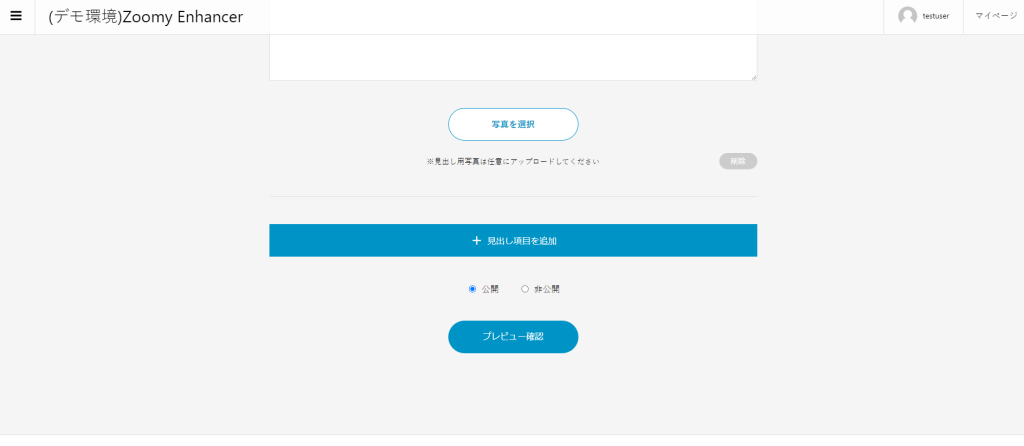The height and width of the screenshot is (446, 1024).
Task: Click the 見出し項目を追加 bar
Action: (x=650, y=240)
